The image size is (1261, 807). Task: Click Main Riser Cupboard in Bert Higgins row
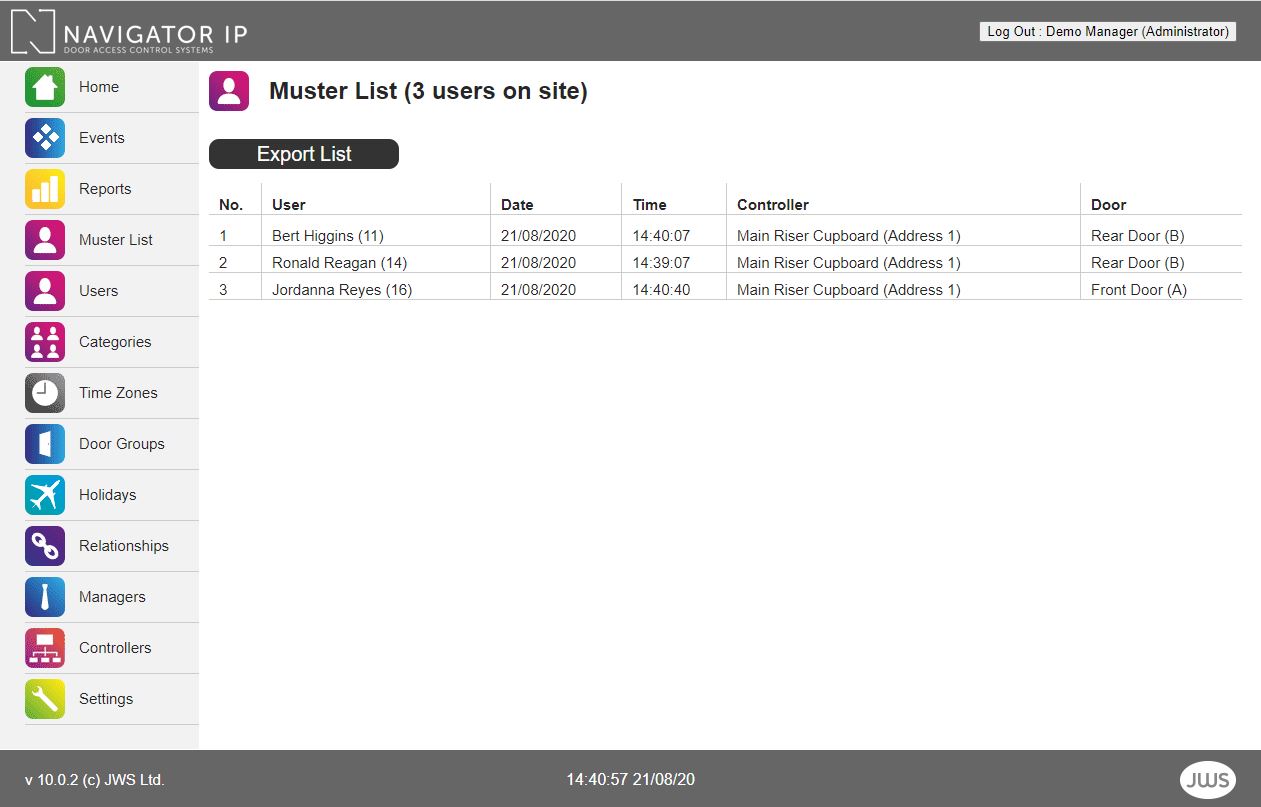[x=849, y=236]
